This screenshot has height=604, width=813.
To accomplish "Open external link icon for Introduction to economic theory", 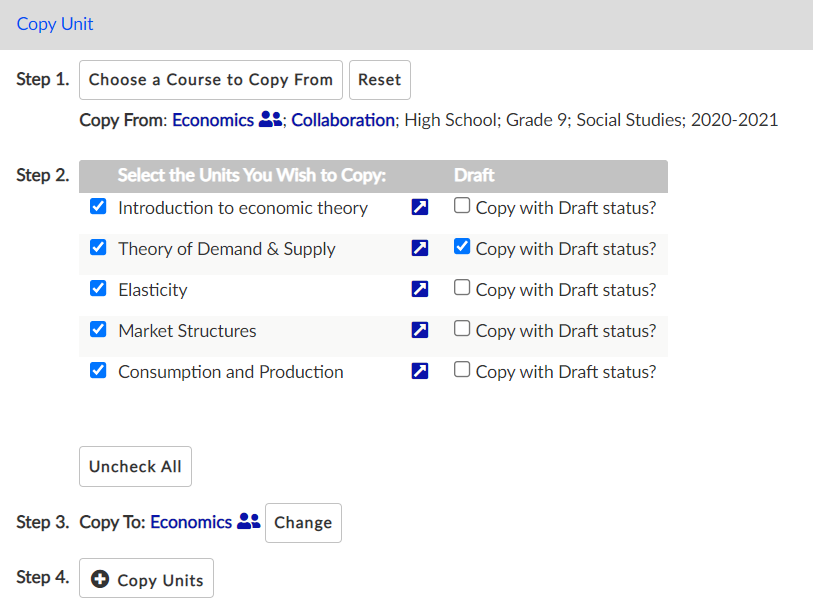I will click(x=419, y=207).
